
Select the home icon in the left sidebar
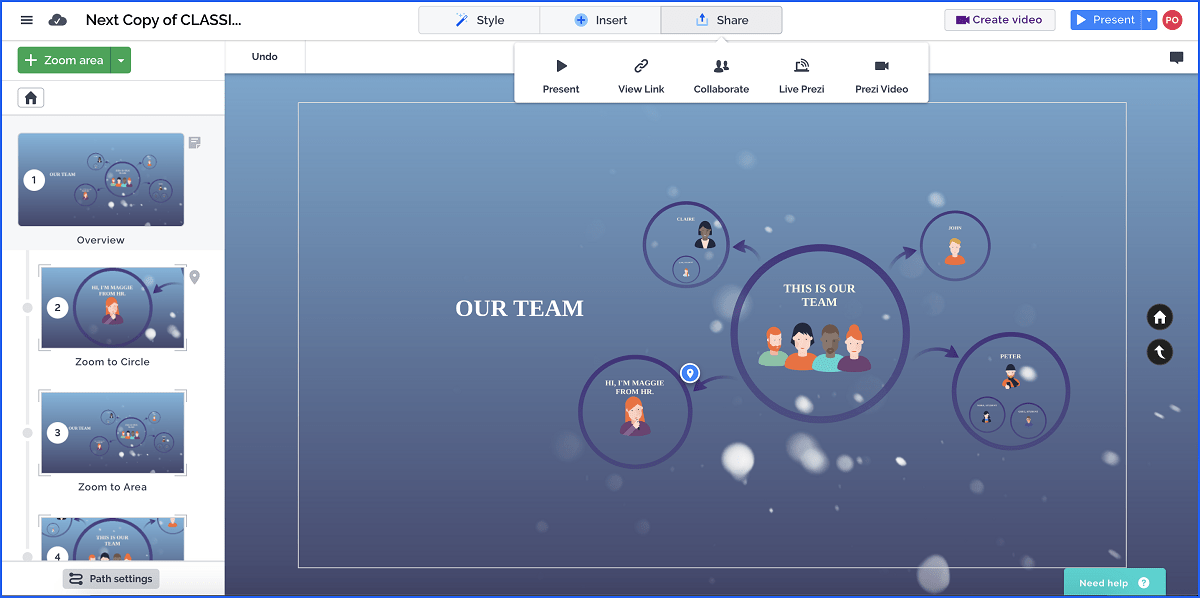(30, 97)
